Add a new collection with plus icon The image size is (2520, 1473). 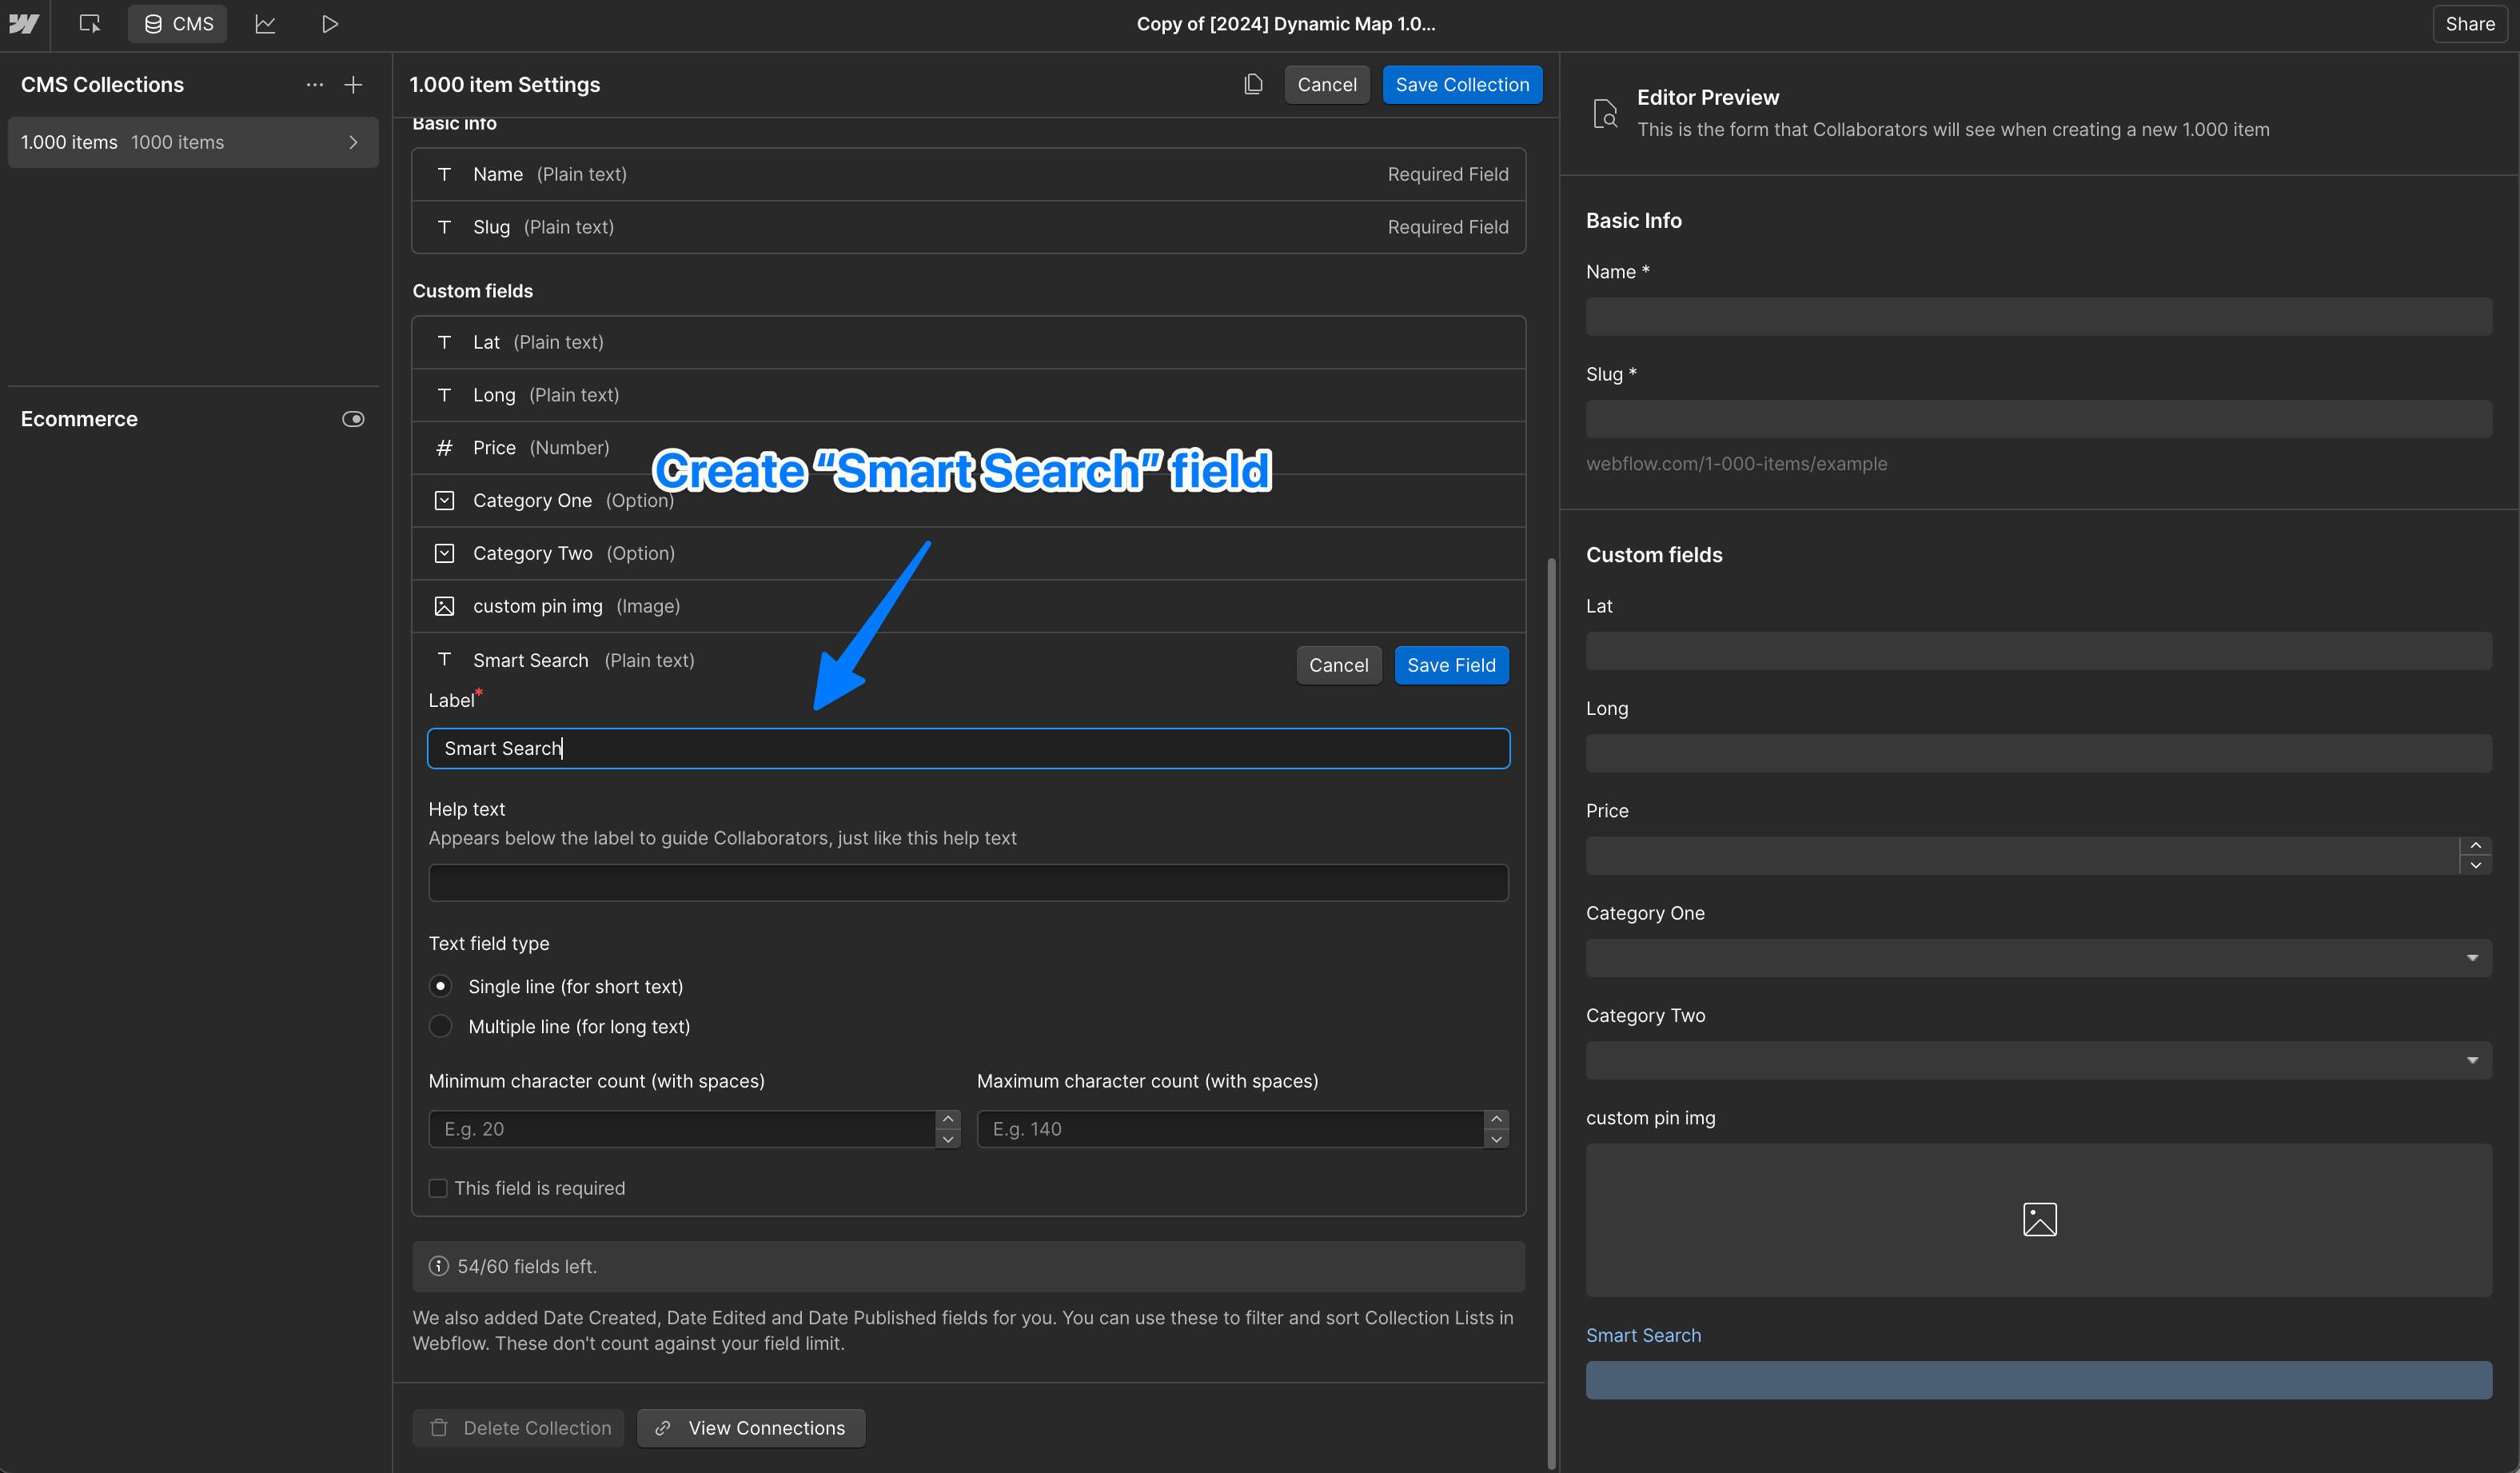tap(353, 85)
